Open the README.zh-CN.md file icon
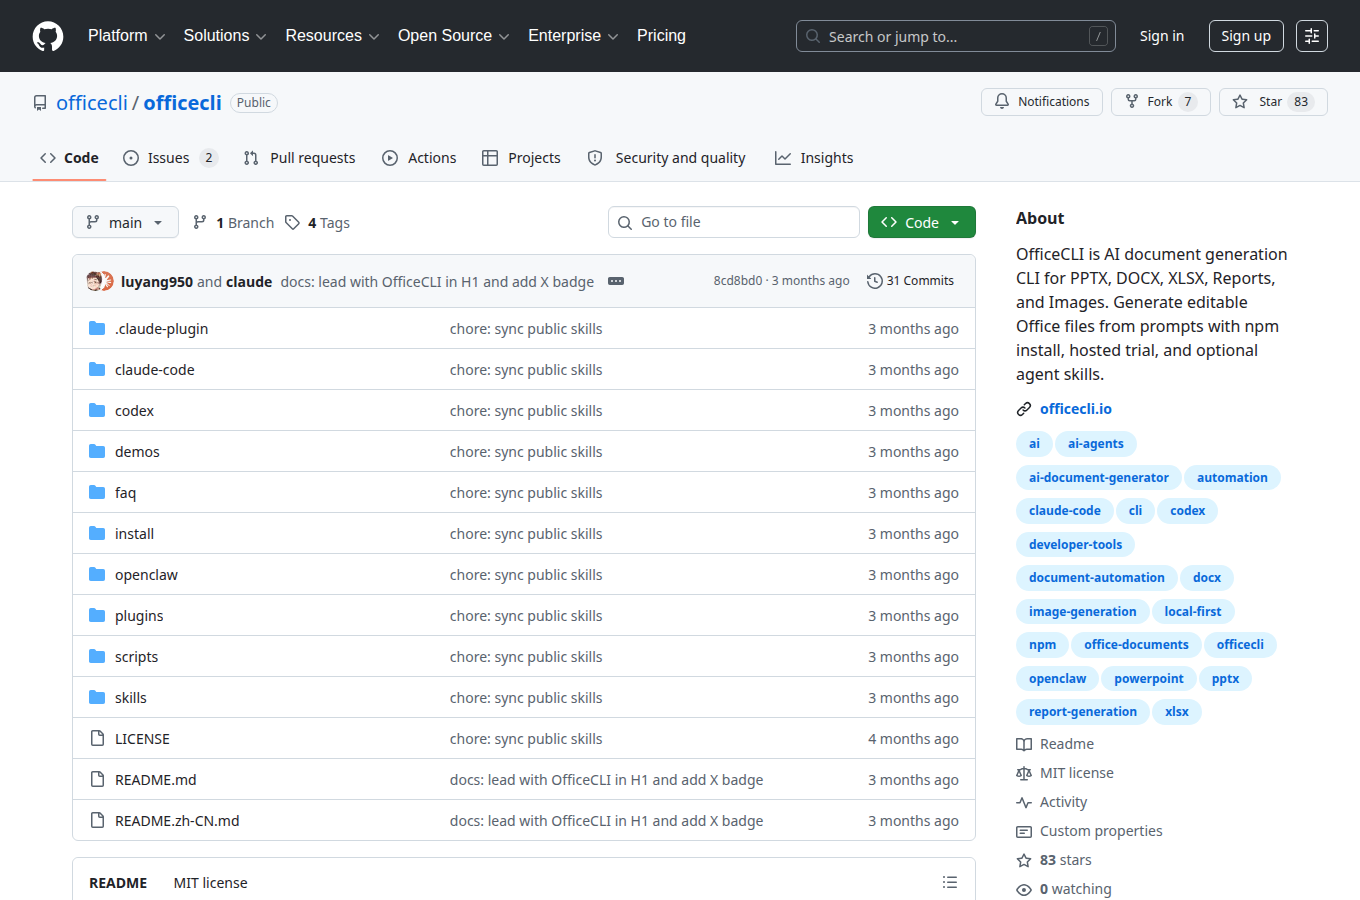The image size is (1360, 900). [x=97, y=821]
